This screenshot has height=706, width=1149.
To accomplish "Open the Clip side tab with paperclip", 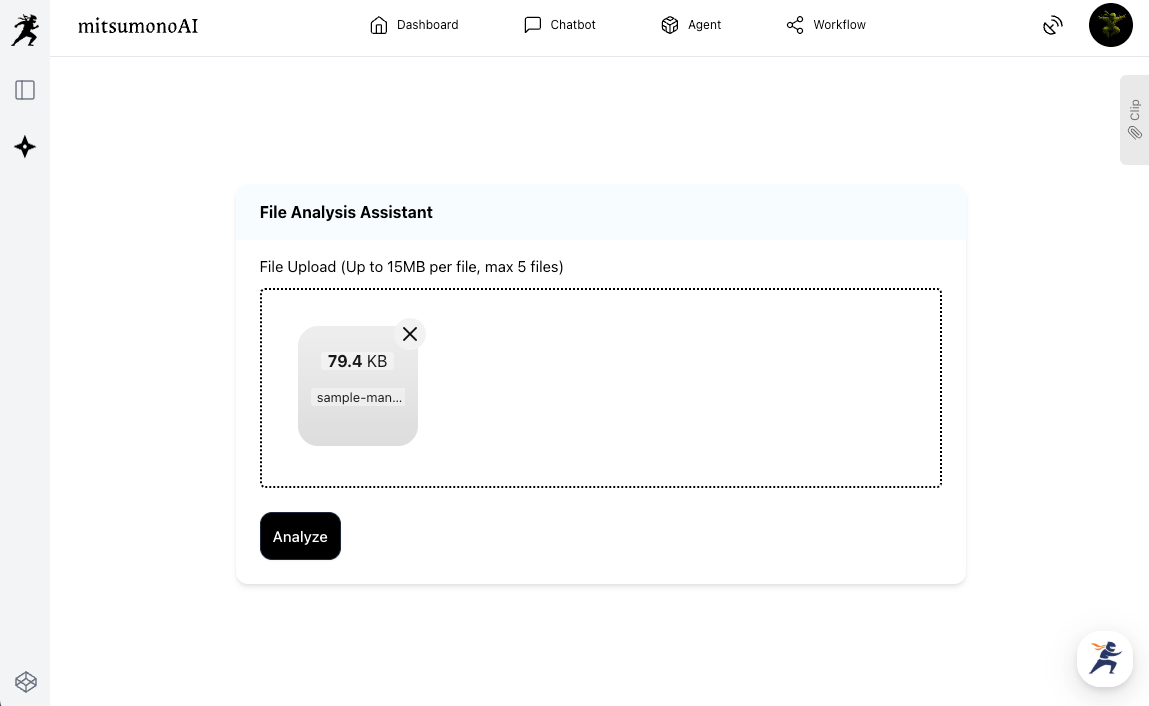I will 1134,119.
